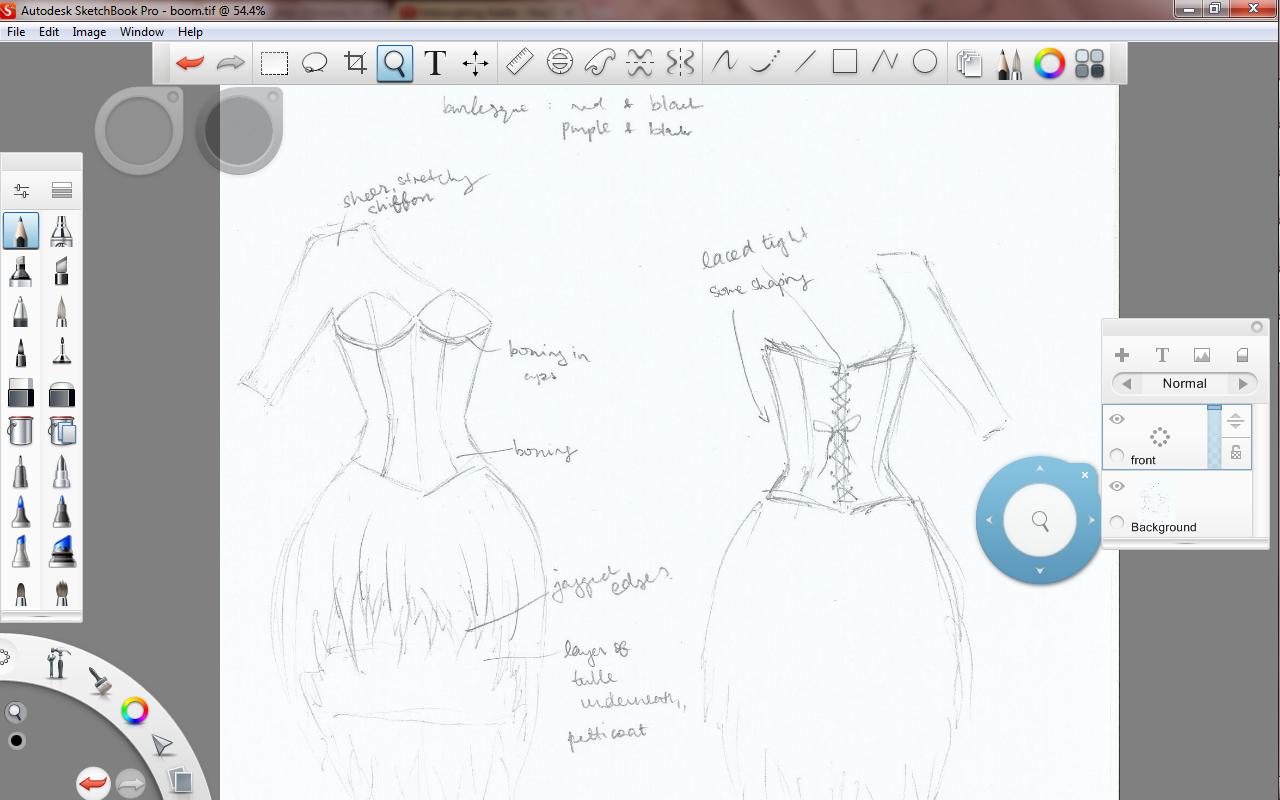Select the Steady Stroke tool
Viewport: 1280px width, 800px height.
tap(724, 63)
